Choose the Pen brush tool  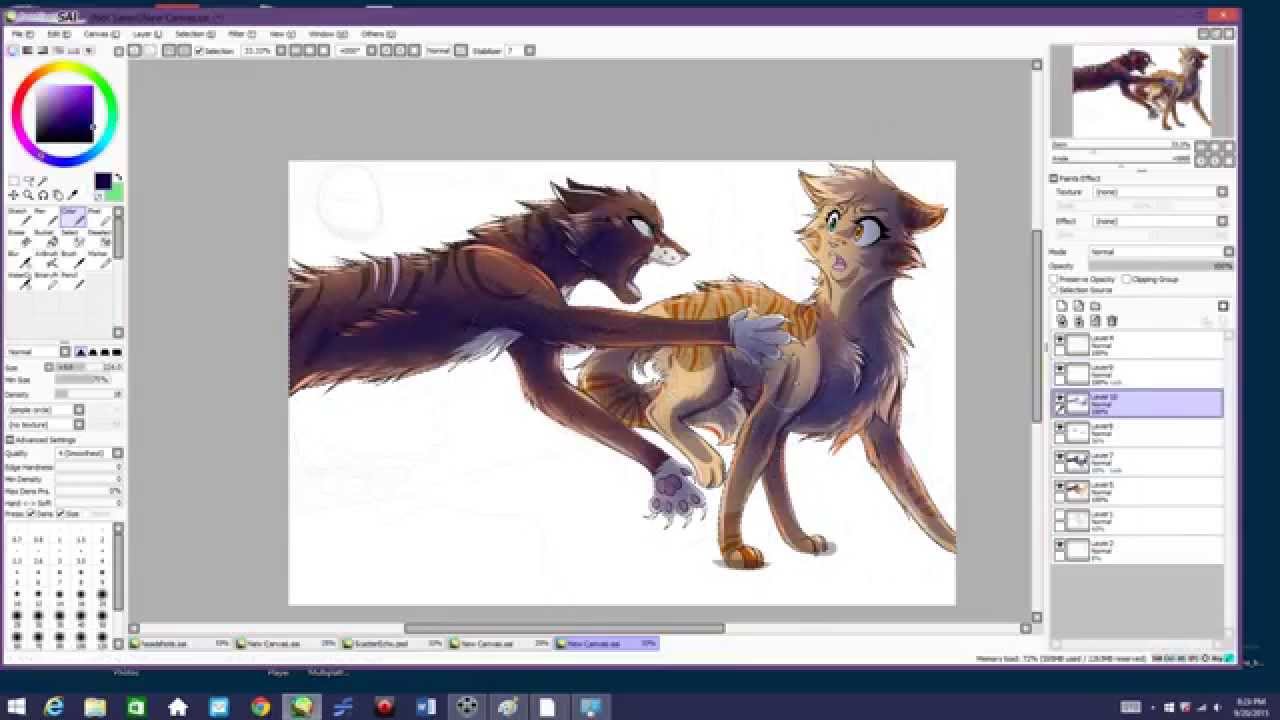44,216
